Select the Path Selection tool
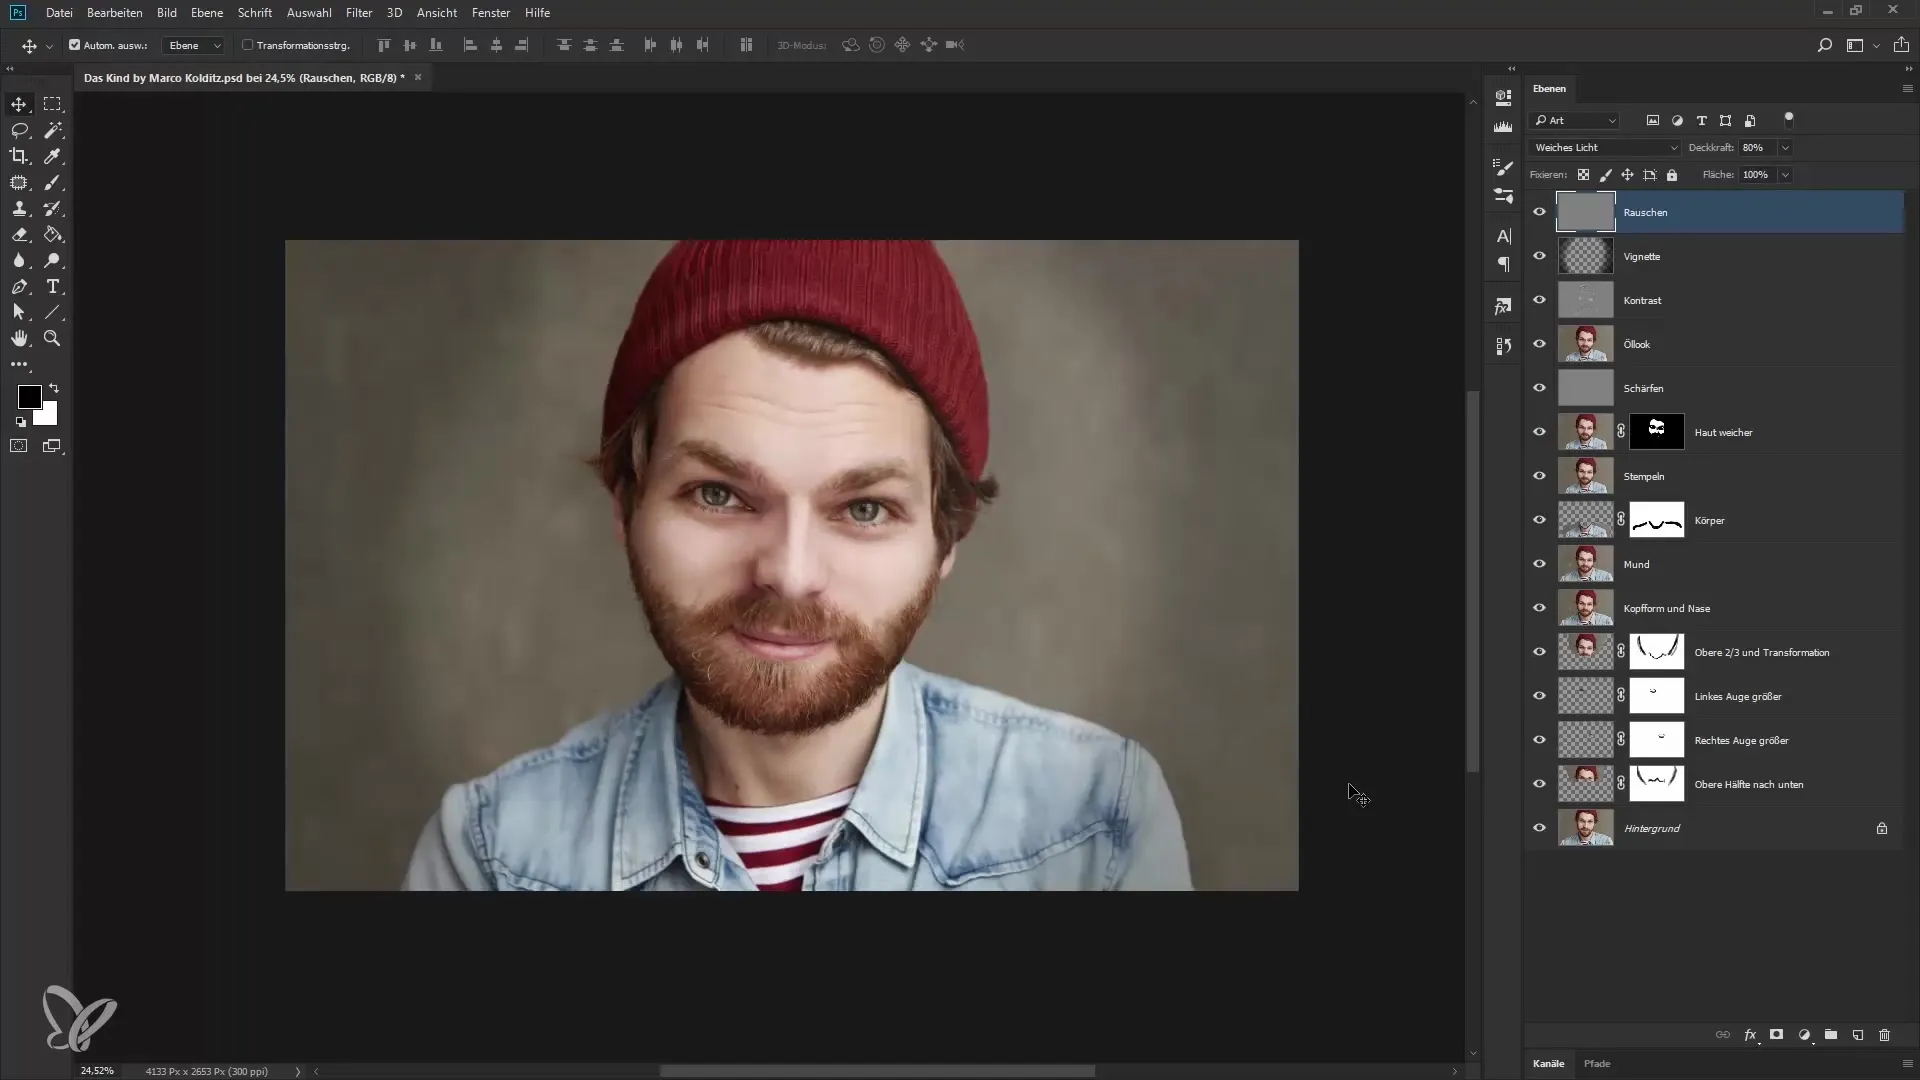Image resolution: width=1920 pixels, height=1080 pixels. [x=19, y=312]
